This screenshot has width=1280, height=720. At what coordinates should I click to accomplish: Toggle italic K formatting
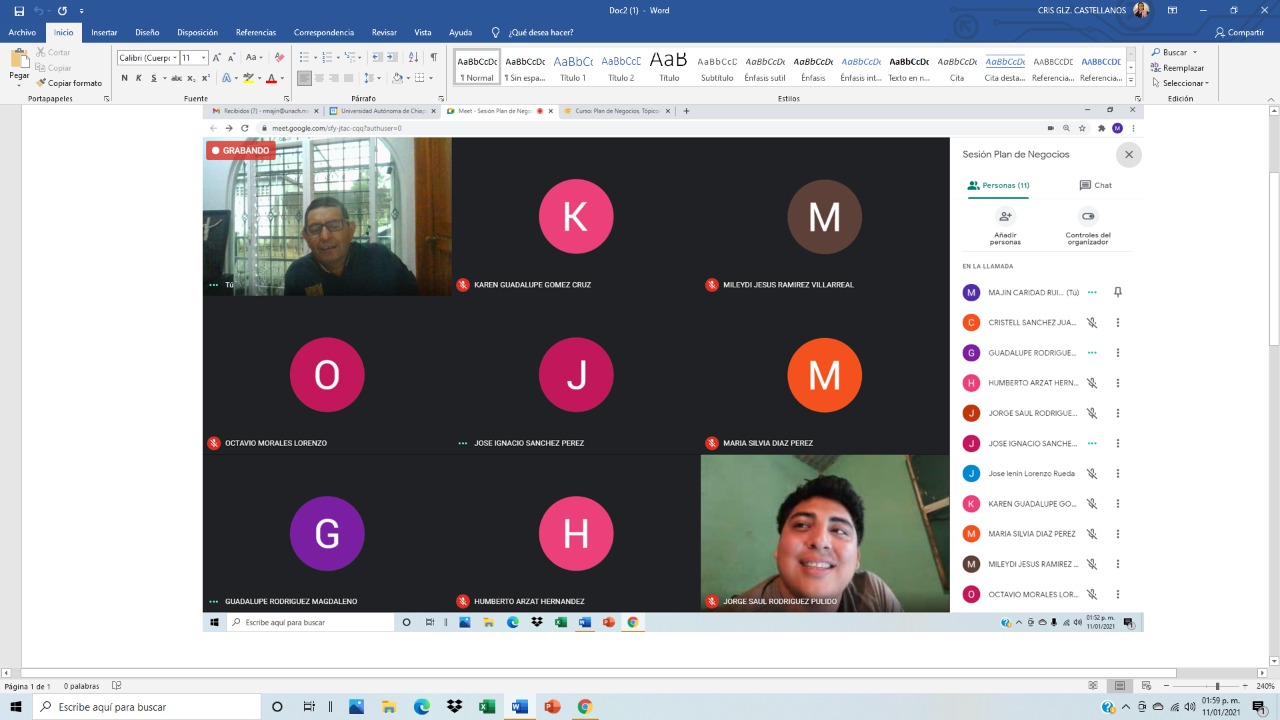click(138, 78)
